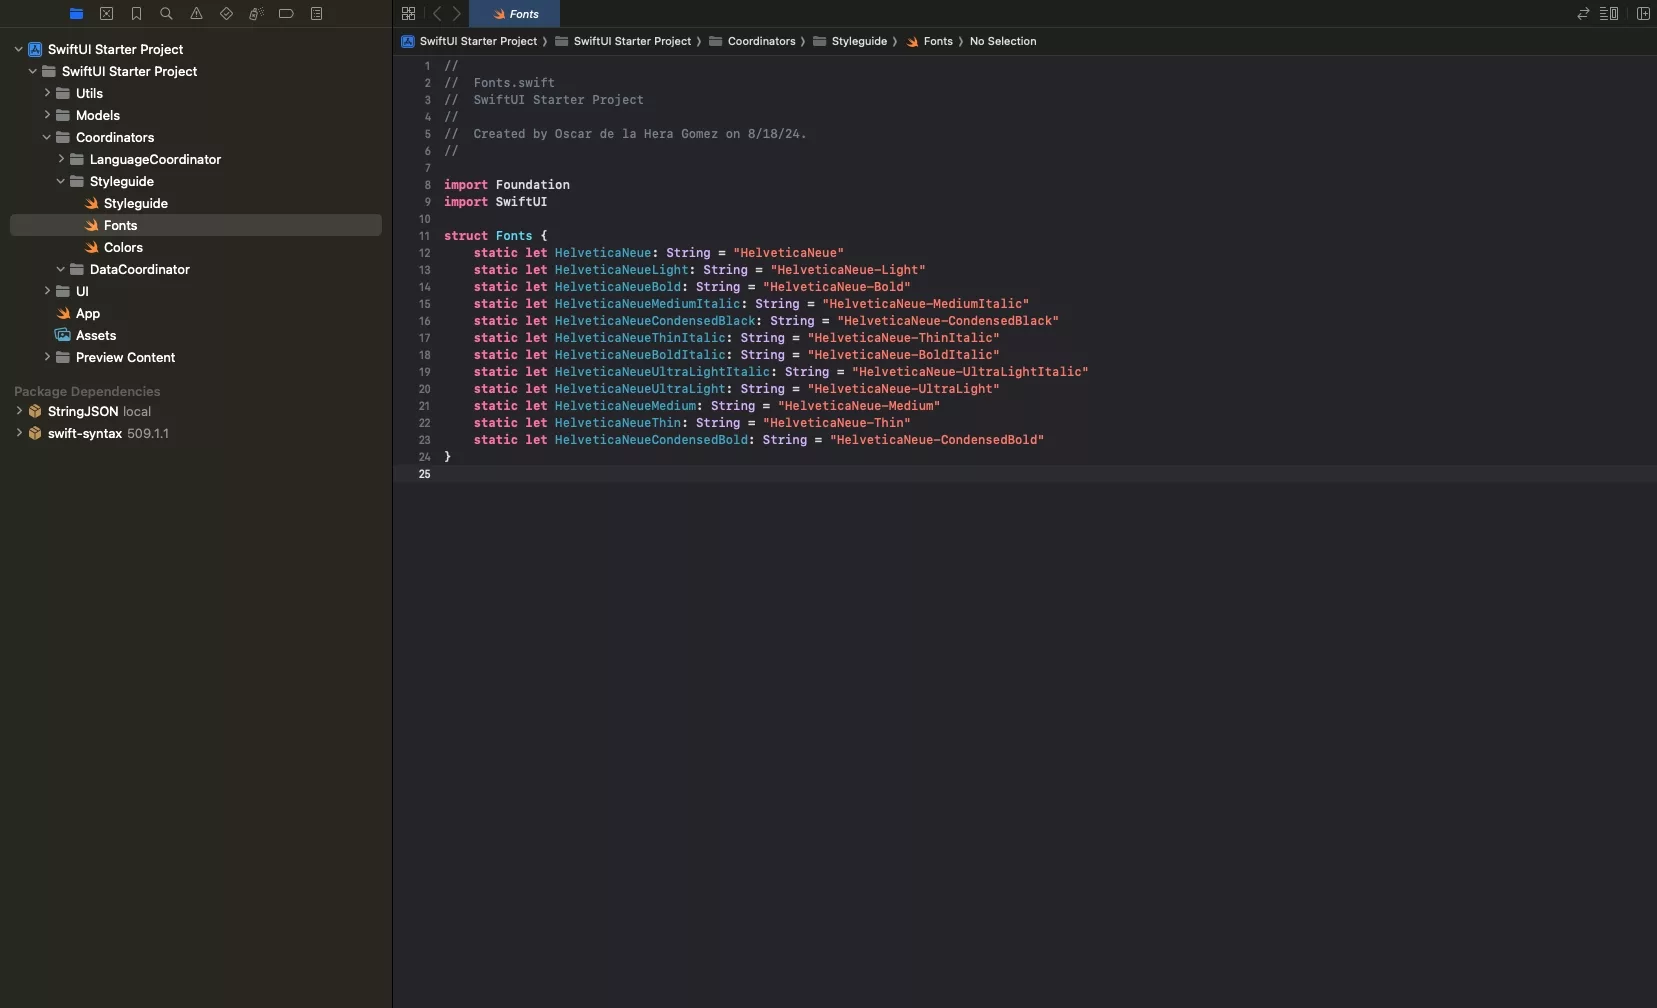Open the Source Control navigator
1657x1008 pixels.
(x=106, y=14)
